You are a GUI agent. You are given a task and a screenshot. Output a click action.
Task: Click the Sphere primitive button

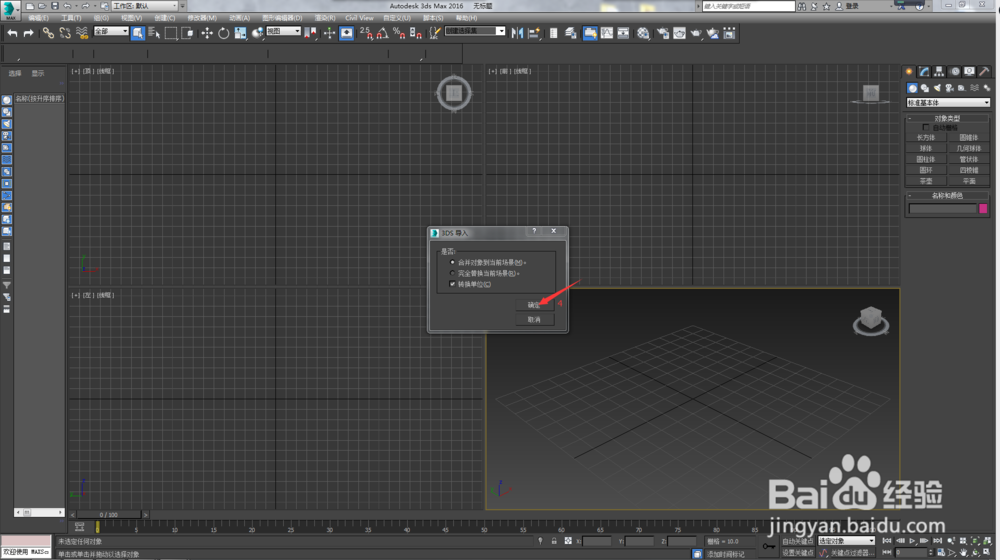tap(925, 149)
